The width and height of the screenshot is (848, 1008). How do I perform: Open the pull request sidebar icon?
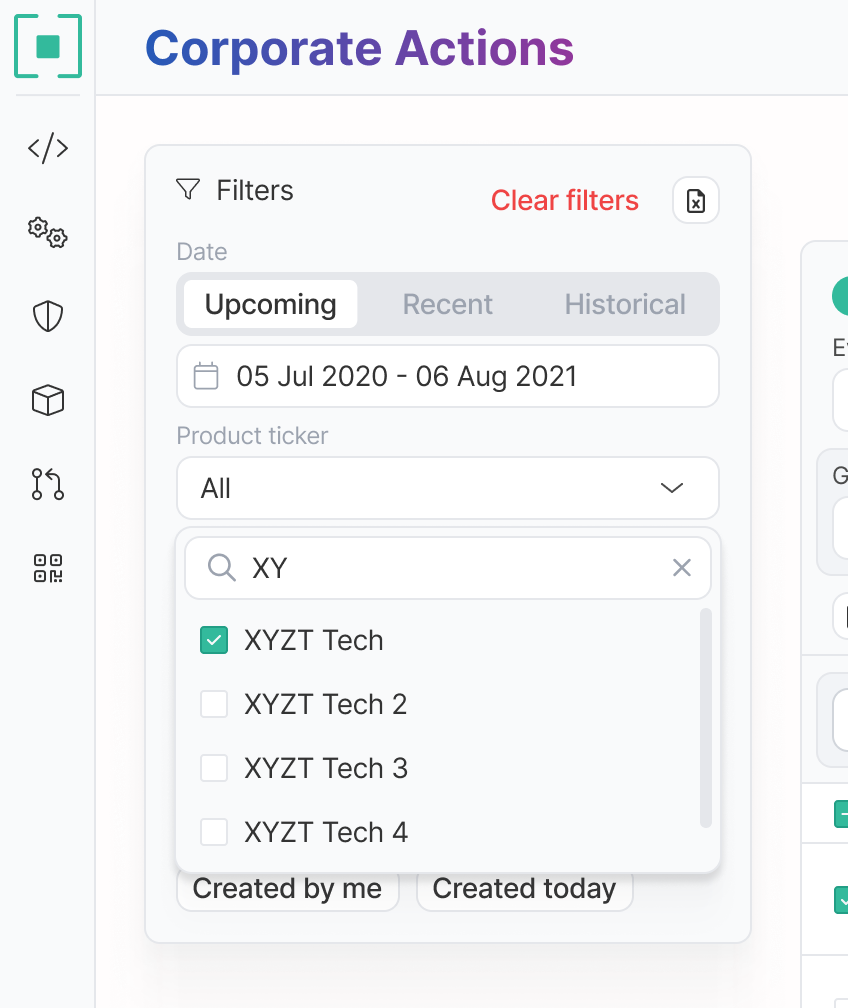48,483
